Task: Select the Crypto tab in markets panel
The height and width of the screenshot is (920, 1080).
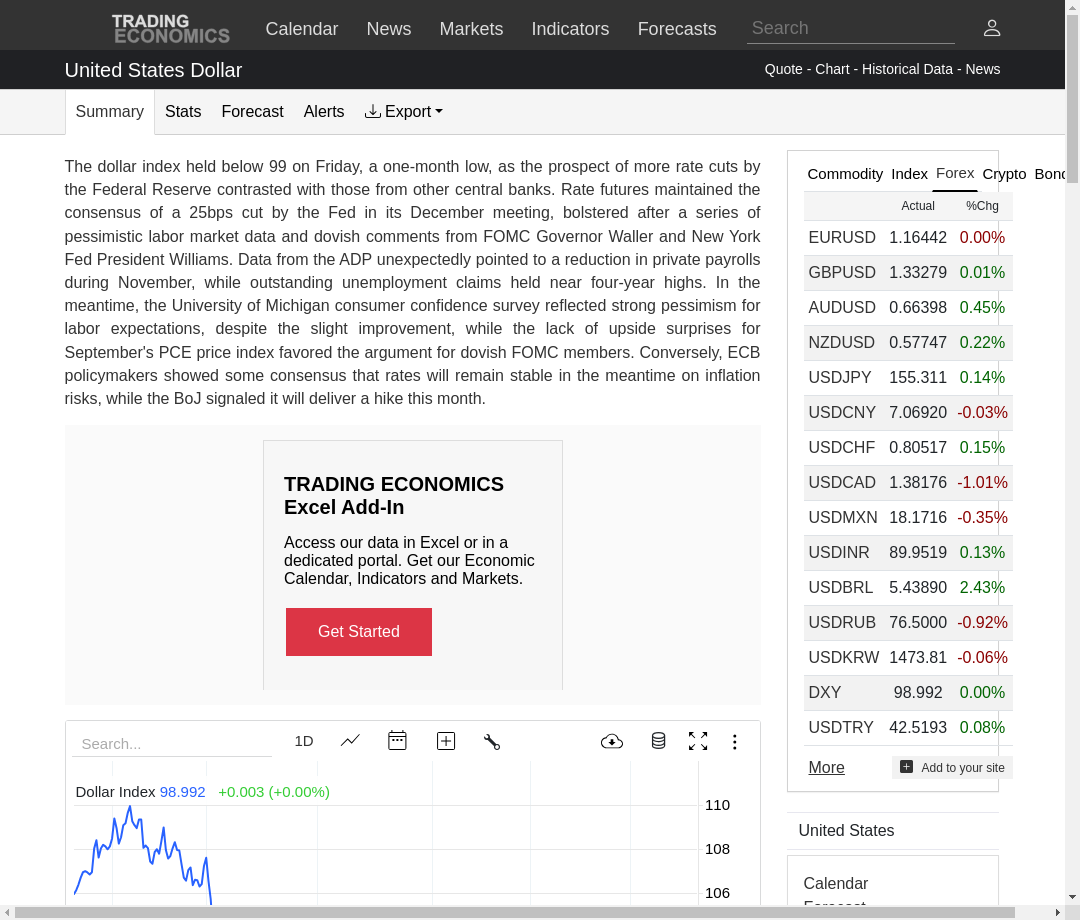Action: click(1004, 174)
